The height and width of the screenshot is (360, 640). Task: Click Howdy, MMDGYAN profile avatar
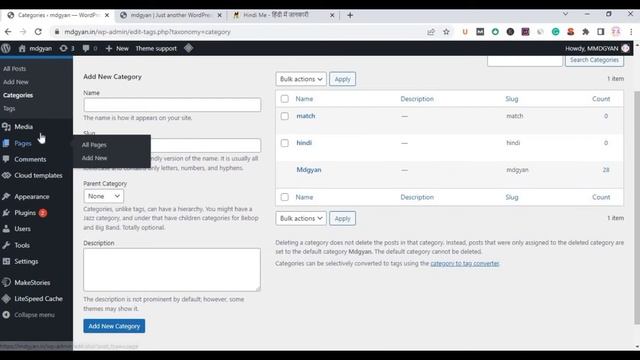(x=625, y=48)
